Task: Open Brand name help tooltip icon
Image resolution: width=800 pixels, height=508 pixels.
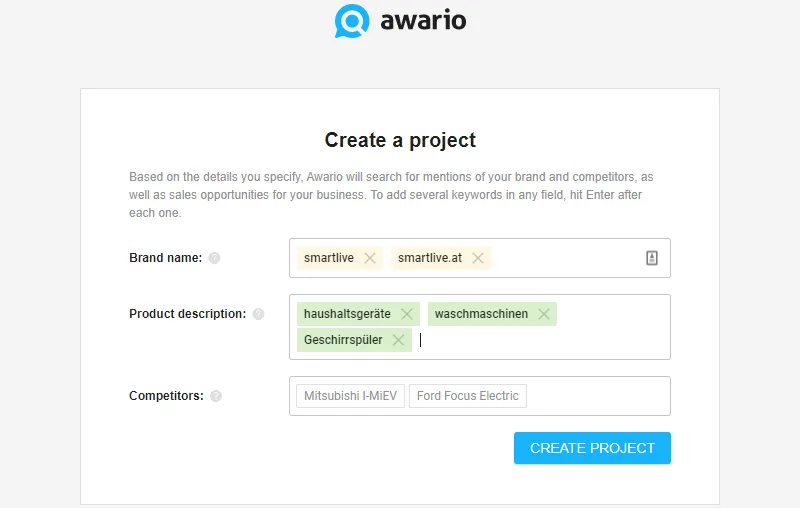Action: pos(214,258)
